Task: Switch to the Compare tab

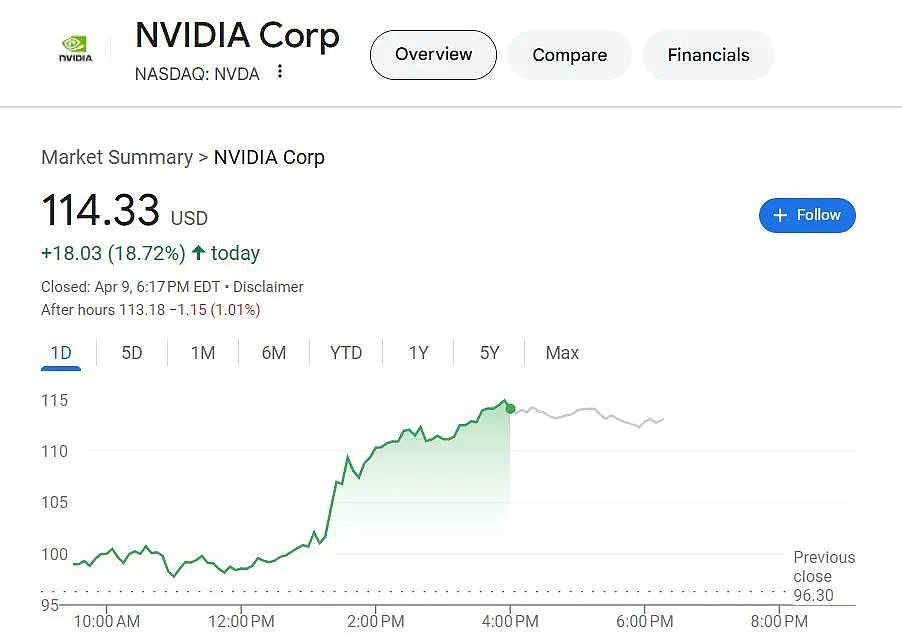Action: click(570, 55)
